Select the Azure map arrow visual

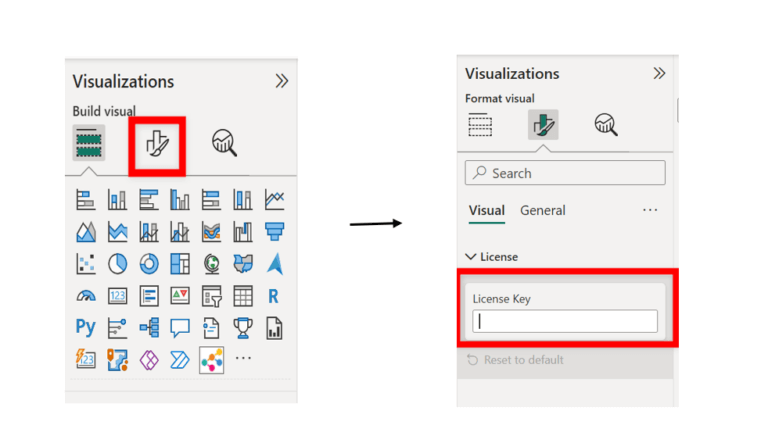274,264
